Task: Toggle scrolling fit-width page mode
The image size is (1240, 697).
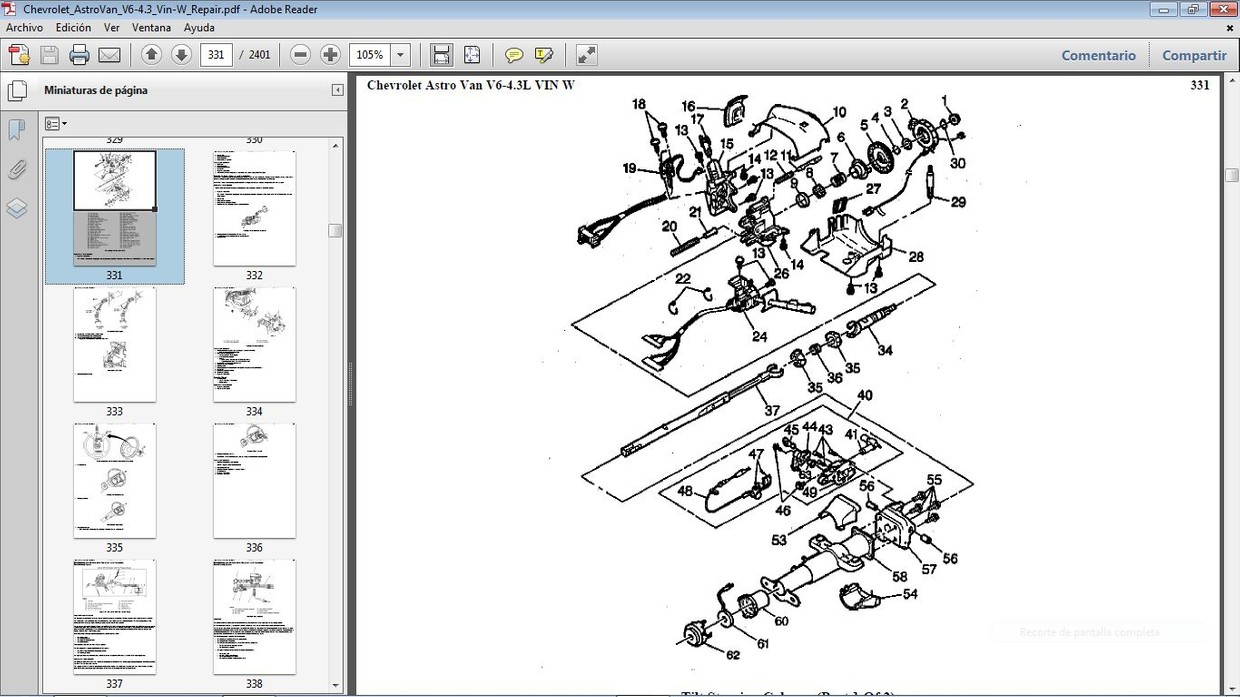Action: tap(441, 55)
